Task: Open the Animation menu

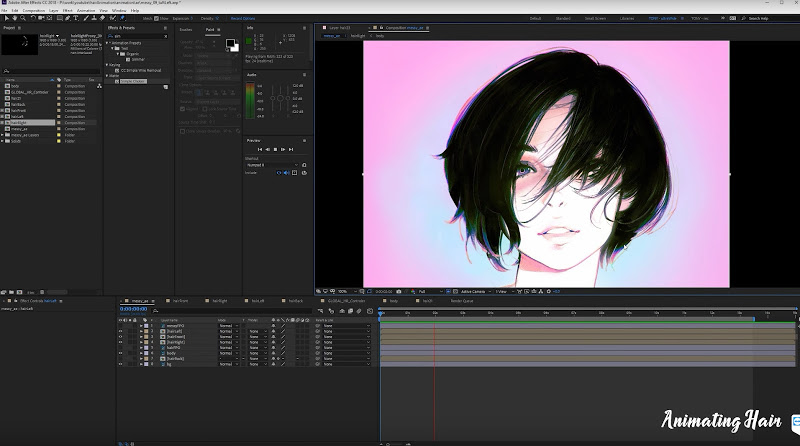Action: tap(86, 10)
